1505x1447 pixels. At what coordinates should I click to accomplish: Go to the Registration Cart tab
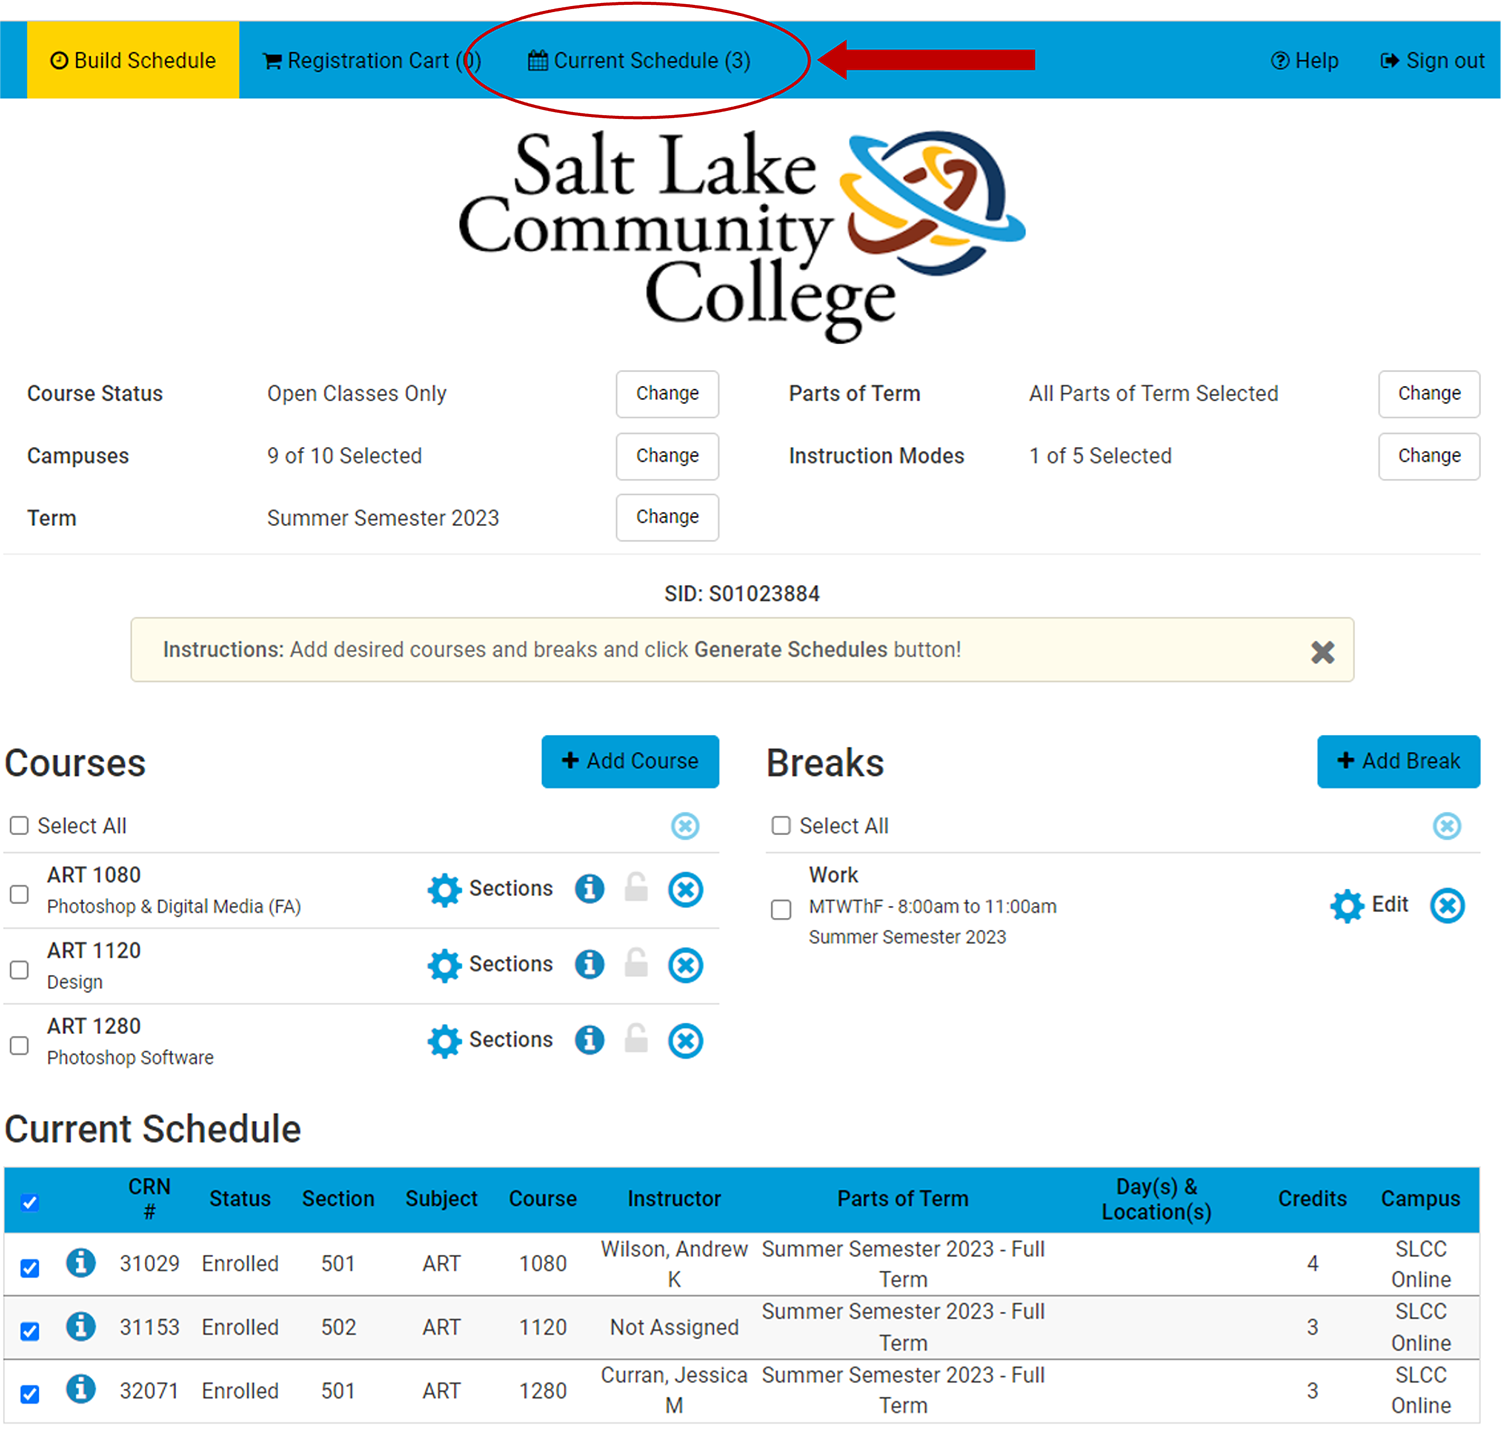pyautogui.click(x=370, y=61)
